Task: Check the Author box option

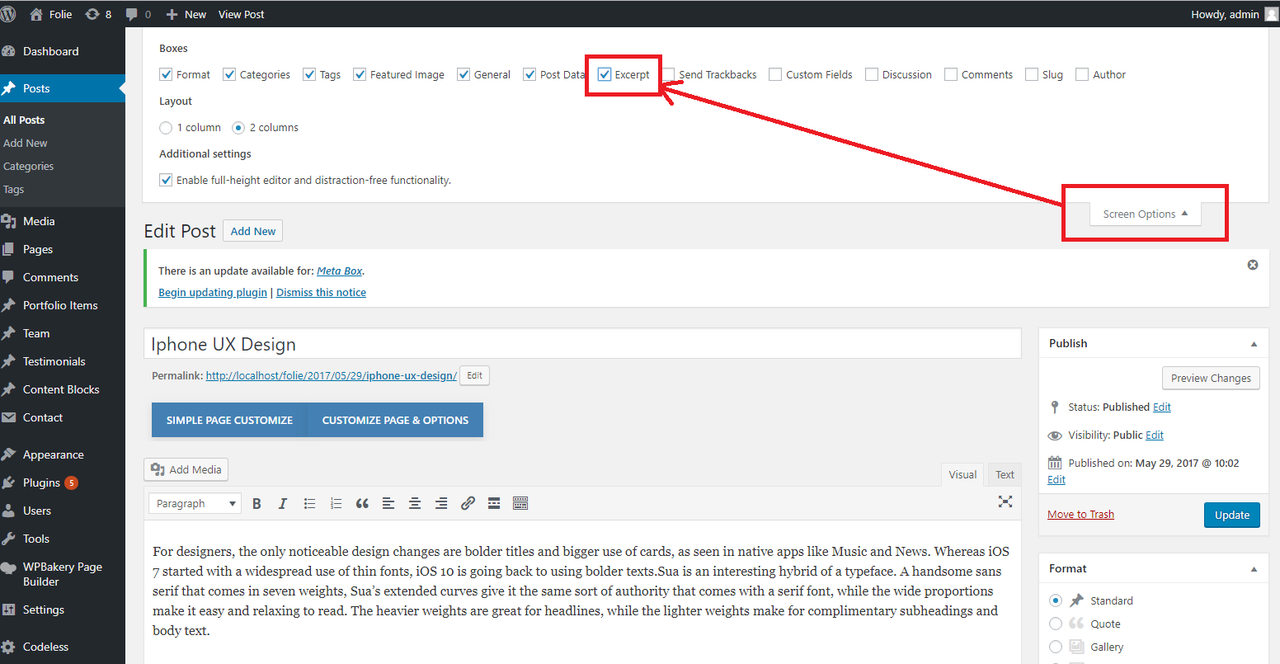Action: tap(1082, 74)
